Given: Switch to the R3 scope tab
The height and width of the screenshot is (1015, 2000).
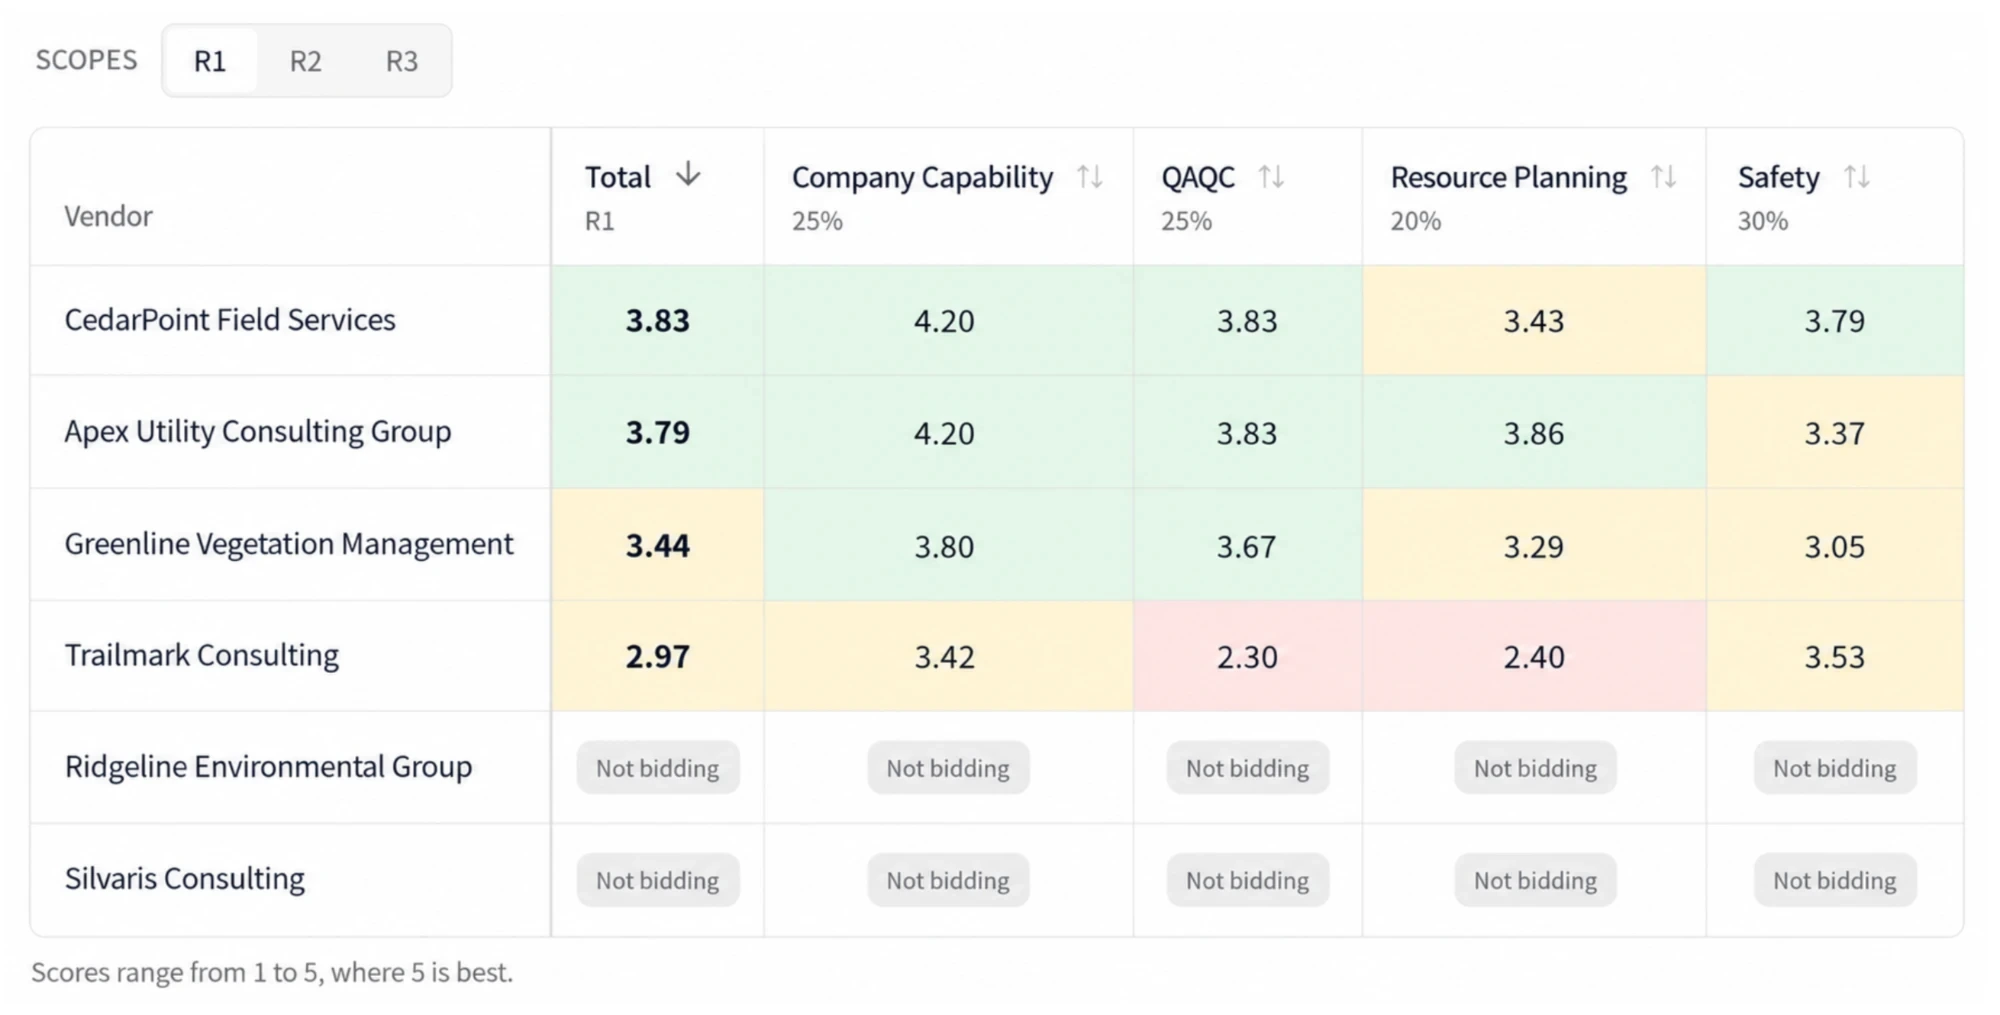Looking at the screenshot, I should tap(401, 61).
